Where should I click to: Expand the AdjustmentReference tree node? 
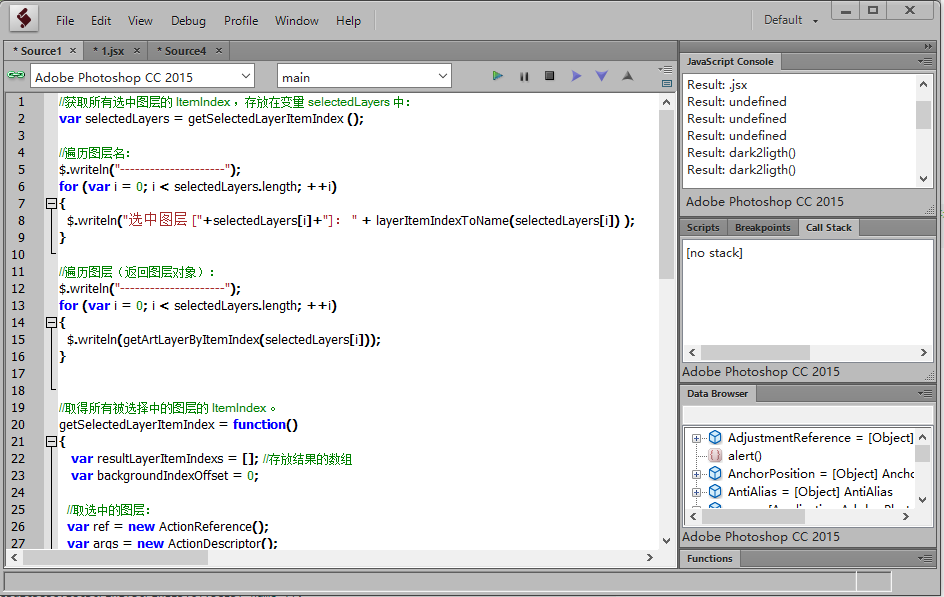[696, 438]
